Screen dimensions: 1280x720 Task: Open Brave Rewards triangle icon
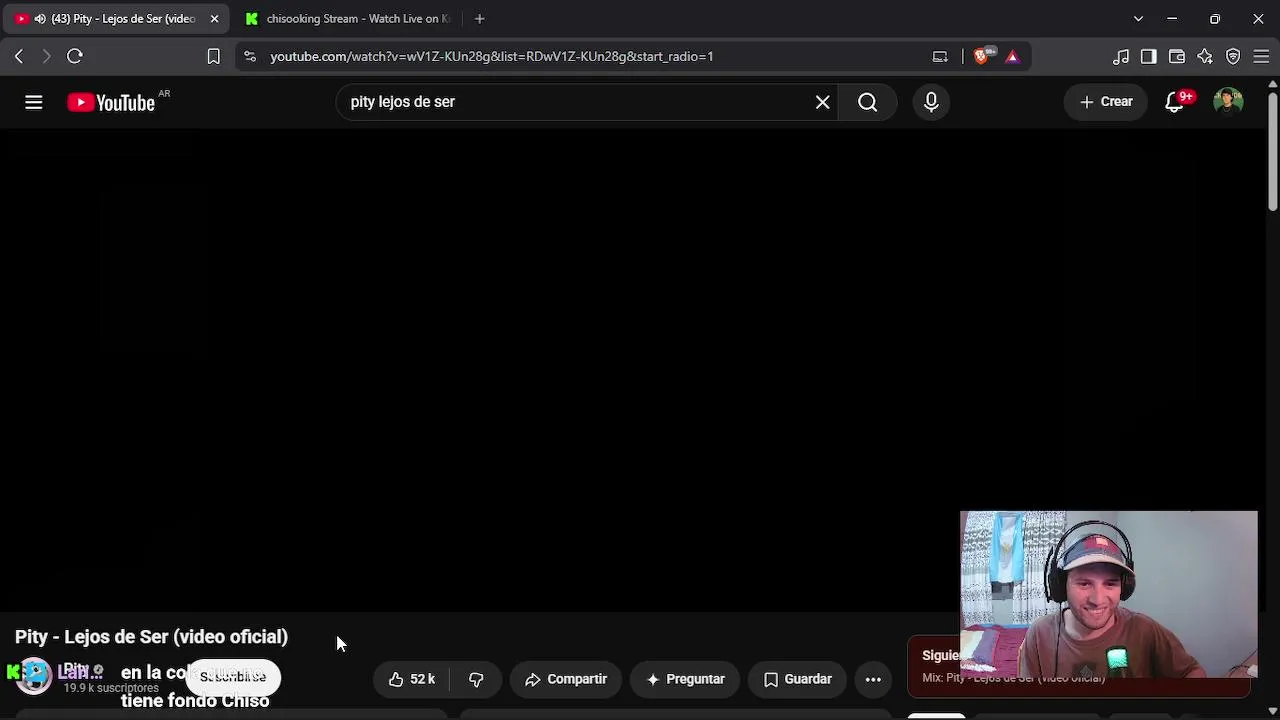(1012, 56)
